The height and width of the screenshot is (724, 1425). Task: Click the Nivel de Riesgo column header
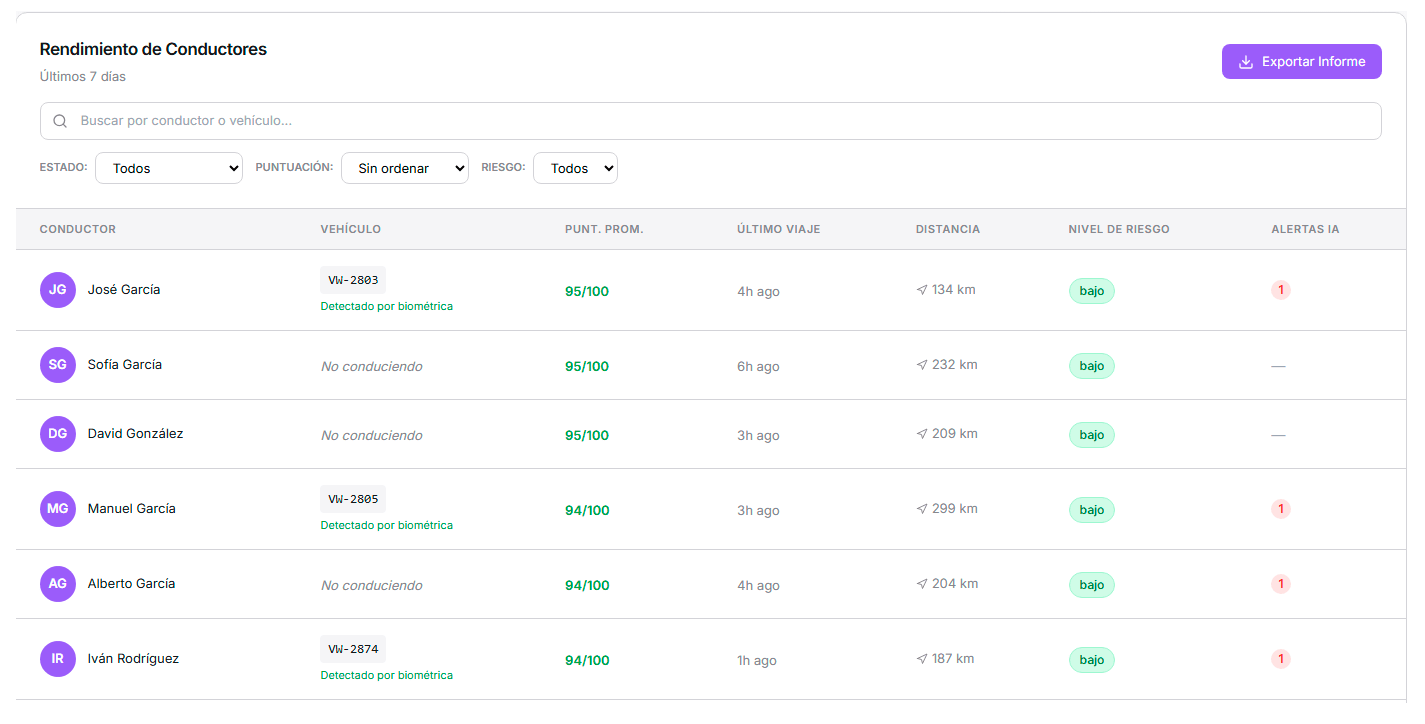tap(1118, 229)
